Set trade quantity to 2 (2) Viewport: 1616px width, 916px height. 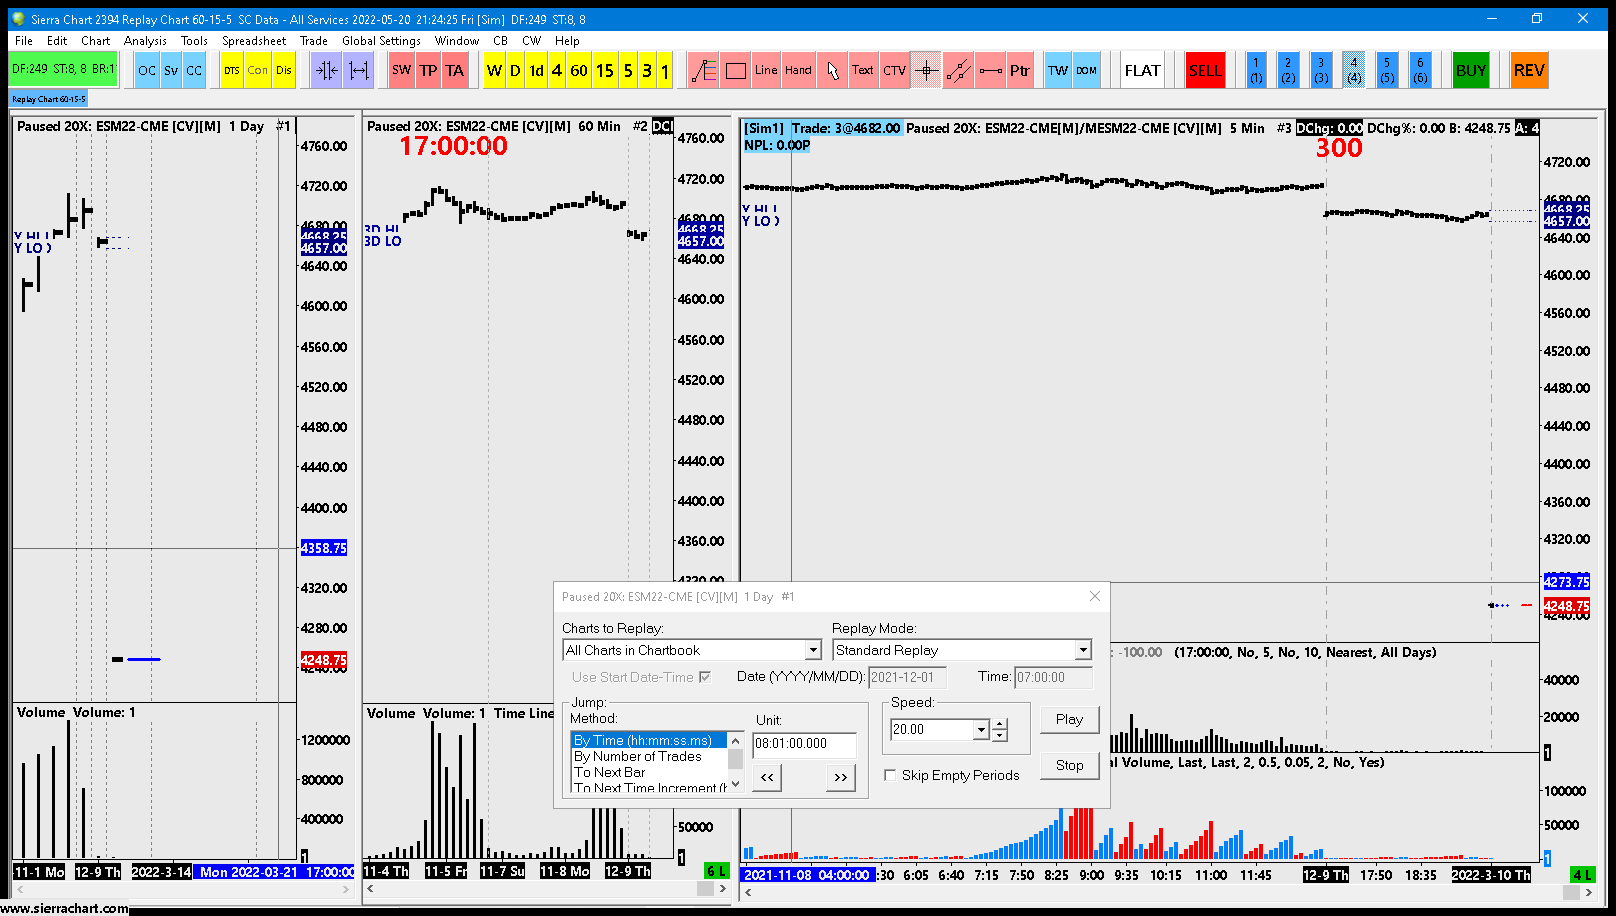pos(1288,70)
